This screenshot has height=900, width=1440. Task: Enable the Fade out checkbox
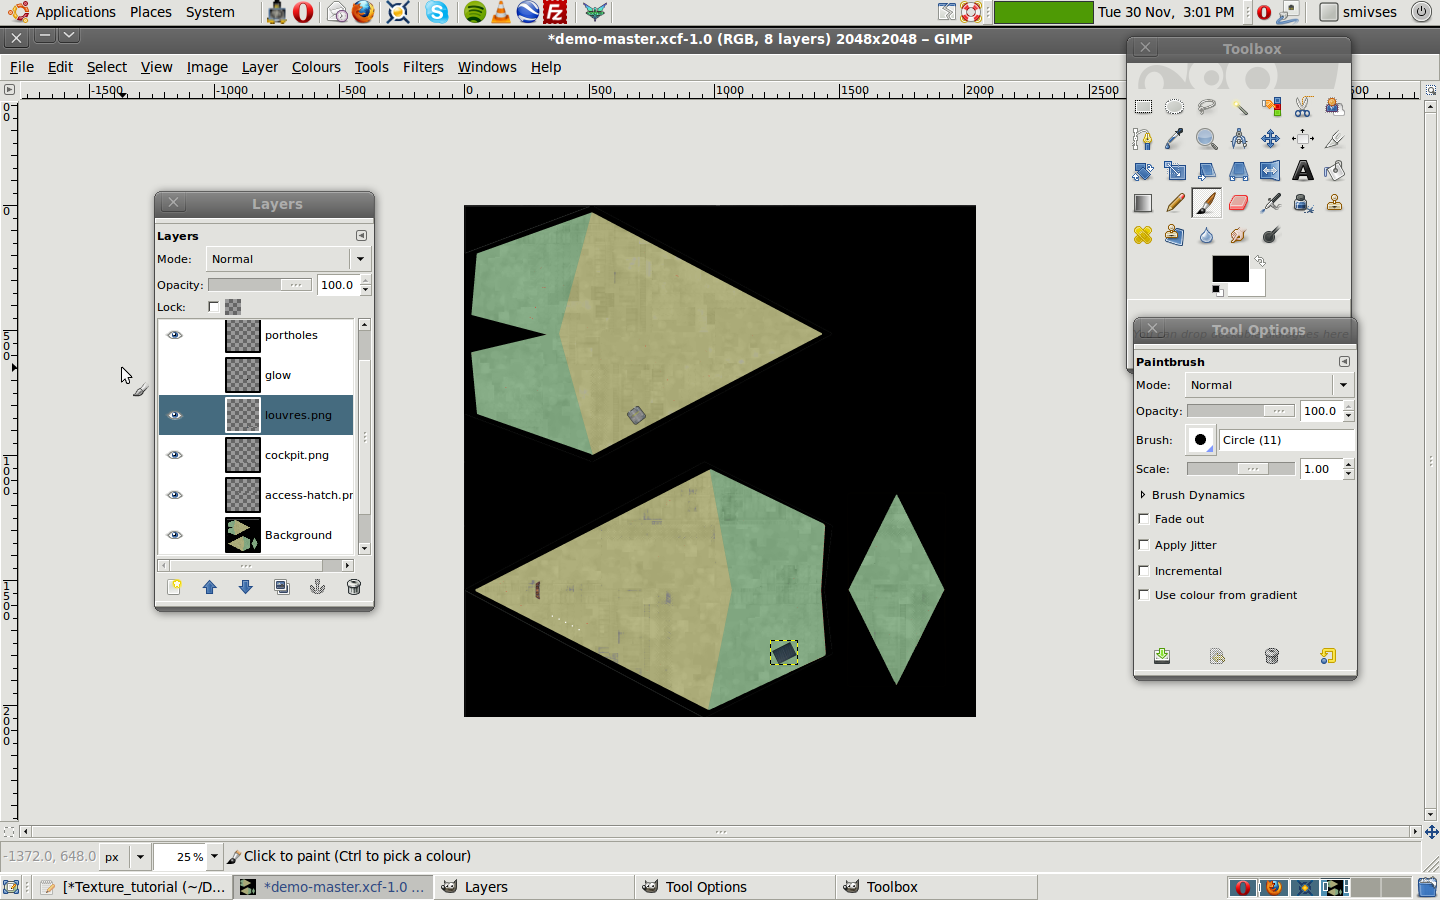click(x=1144, y=519)
